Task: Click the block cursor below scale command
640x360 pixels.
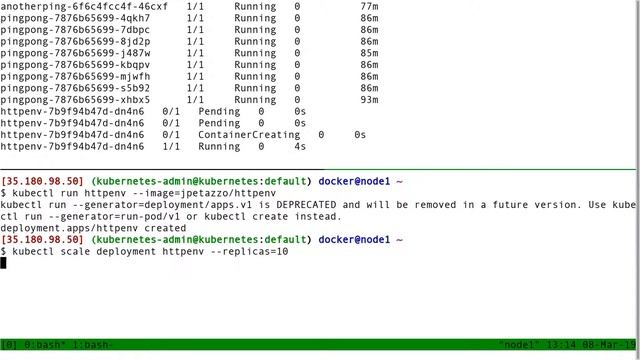Action: 3,263
